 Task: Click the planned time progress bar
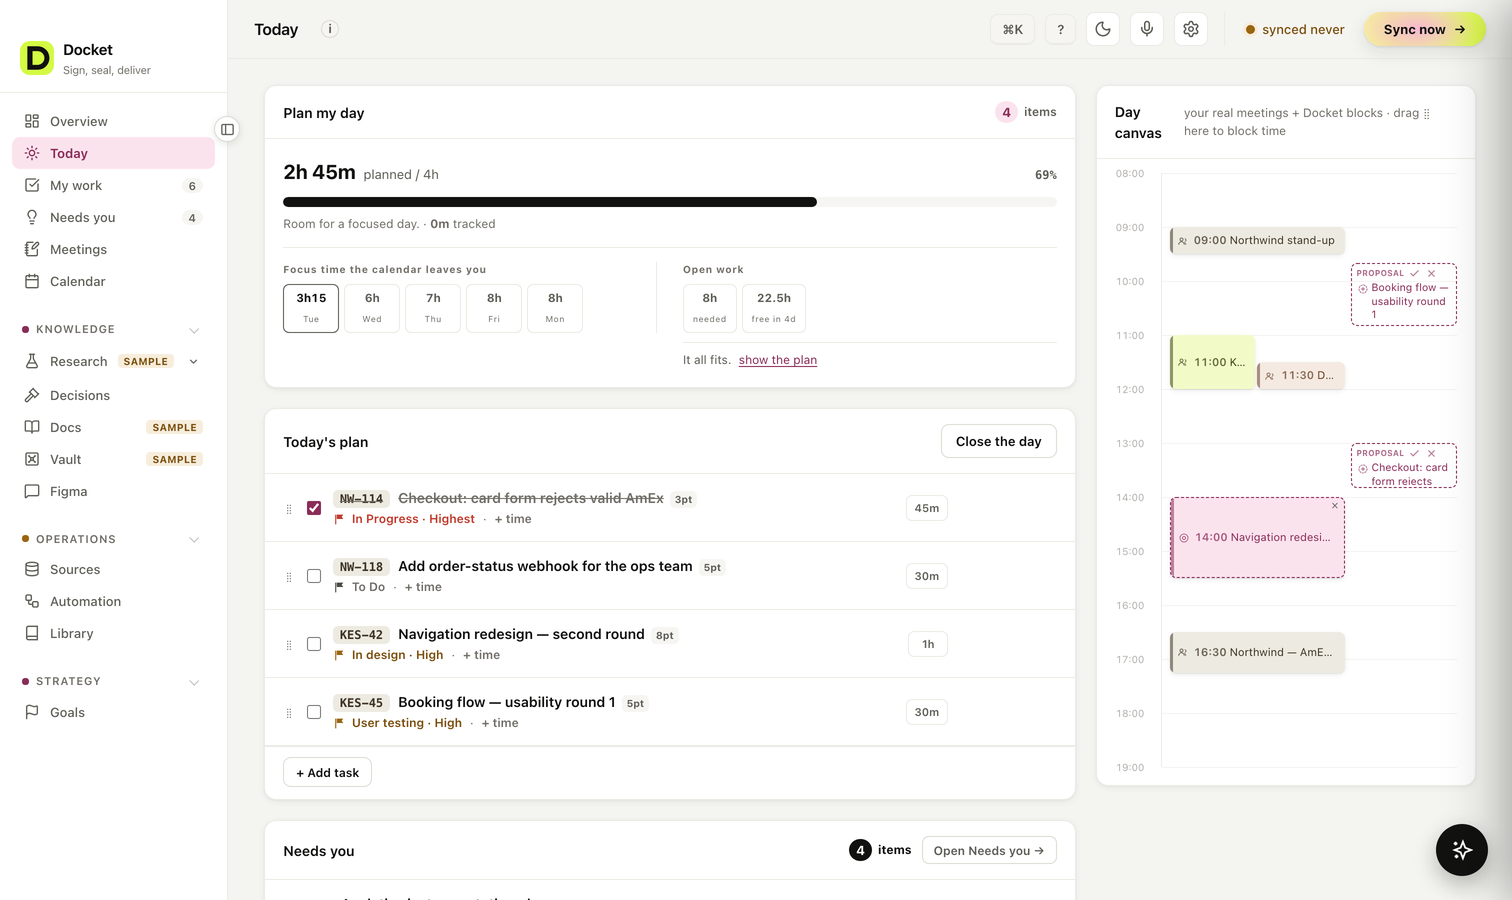(x=670, y=202)
